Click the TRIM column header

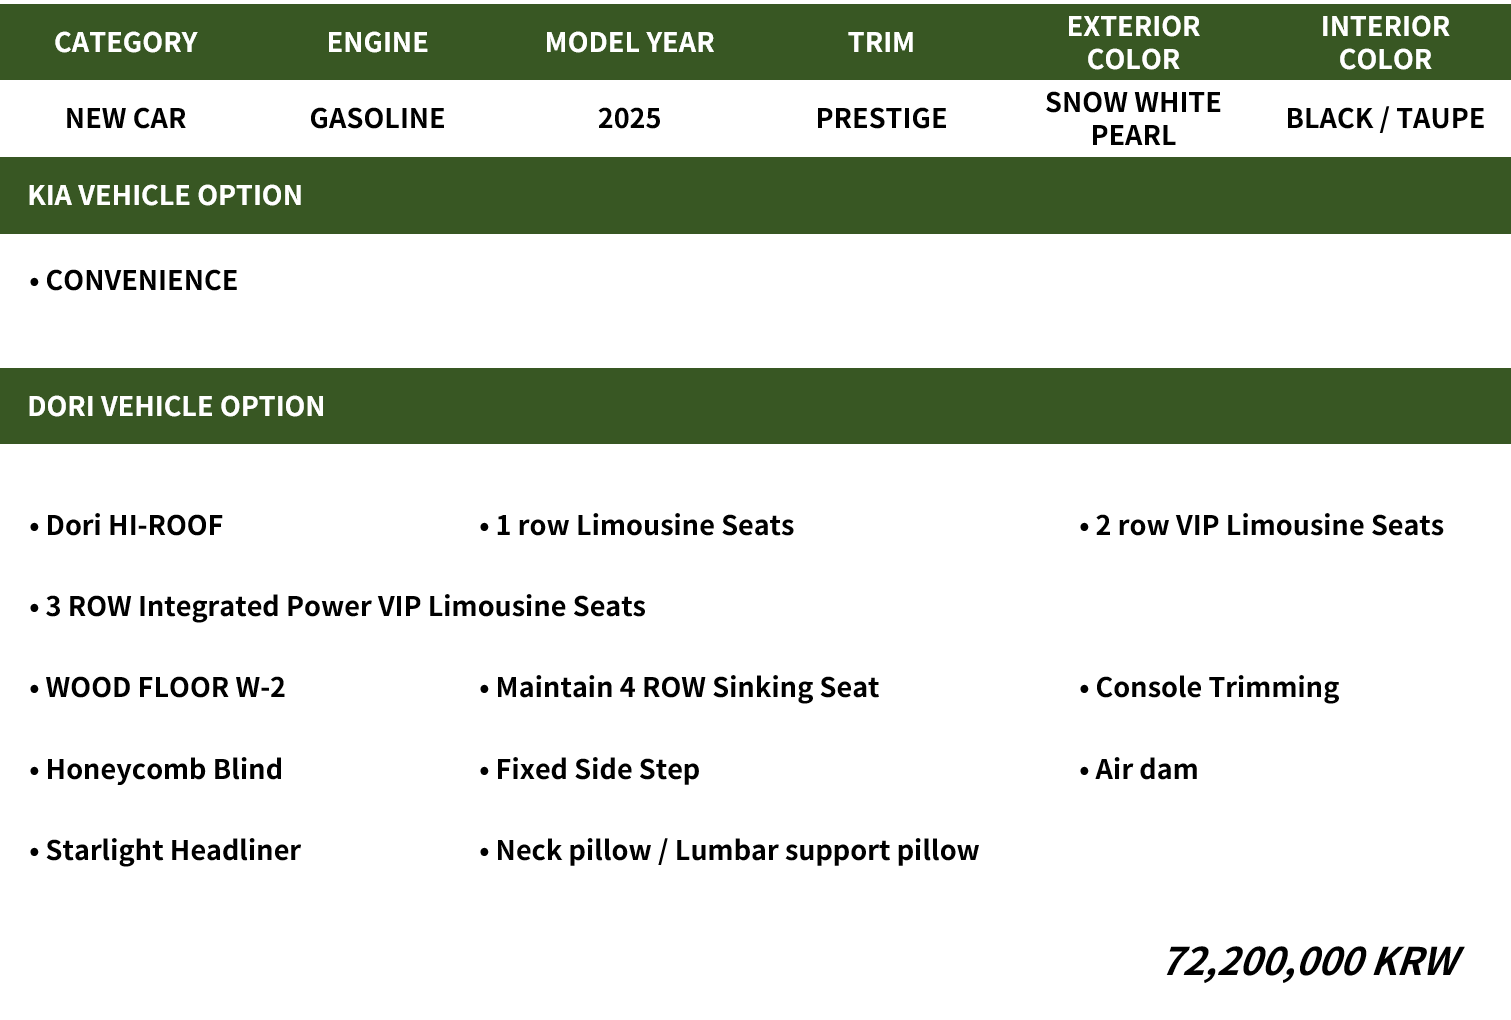coord(881,42)
